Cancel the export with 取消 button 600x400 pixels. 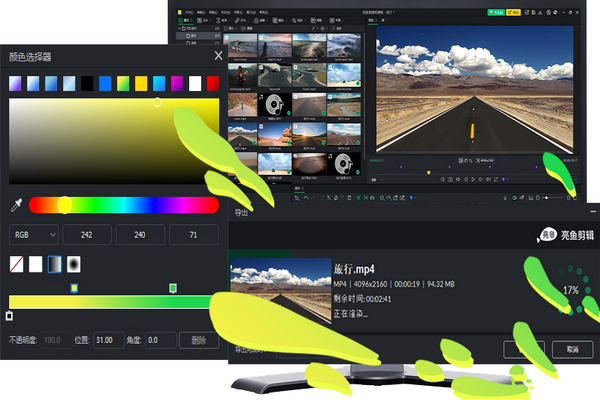pyautogui.click(x=572, y=349)
